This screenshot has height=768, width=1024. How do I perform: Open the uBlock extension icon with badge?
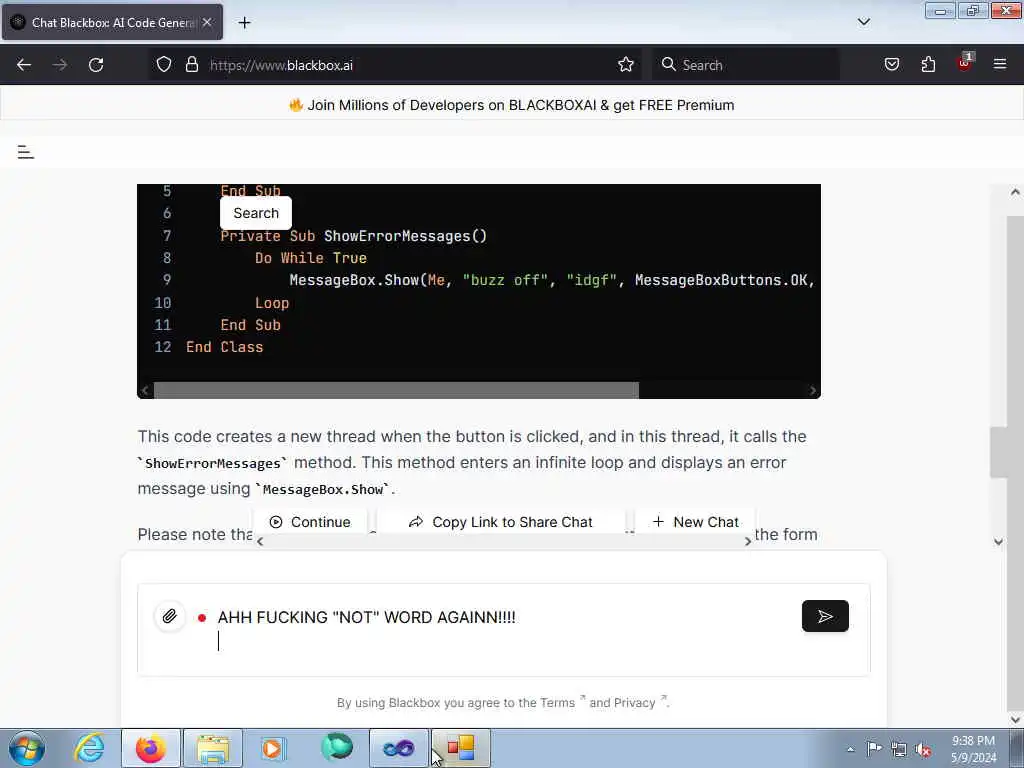965,63
